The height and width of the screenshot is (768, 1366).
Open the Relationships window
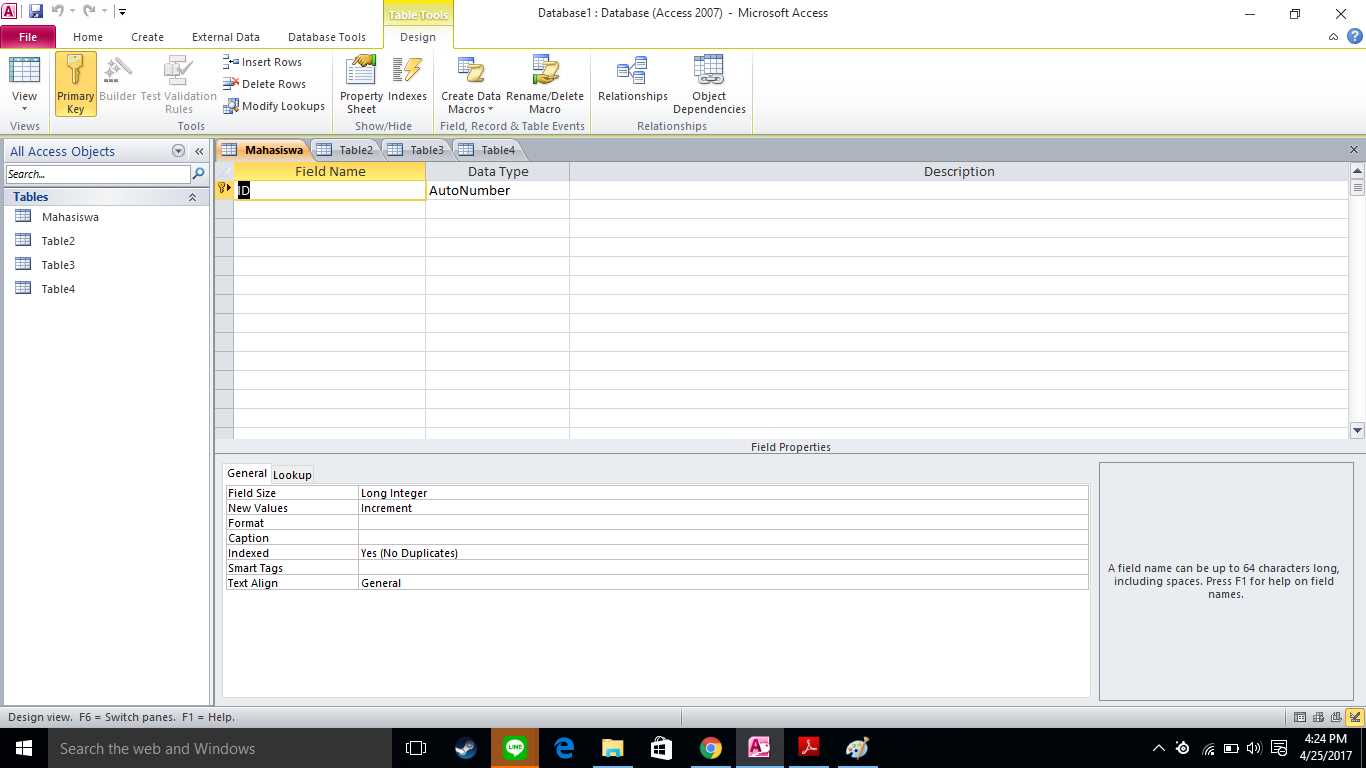pyautogui.click(x=633, y=80)
